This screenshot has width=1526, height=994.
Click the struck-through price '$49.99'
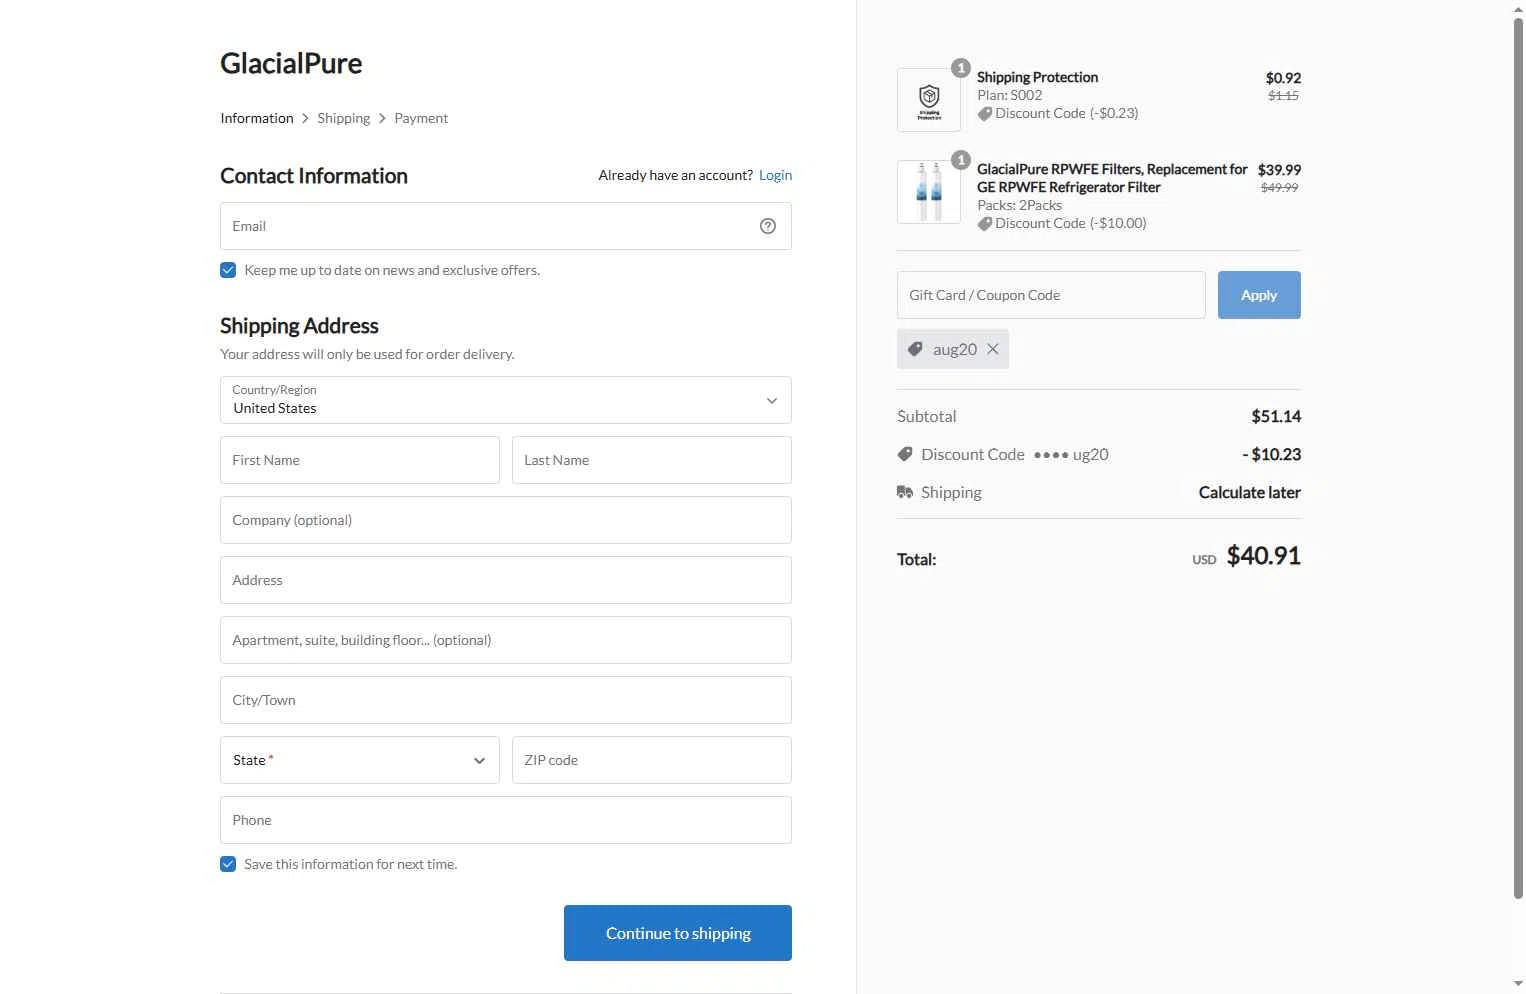pyautogui.click(x=1280, y=187)
